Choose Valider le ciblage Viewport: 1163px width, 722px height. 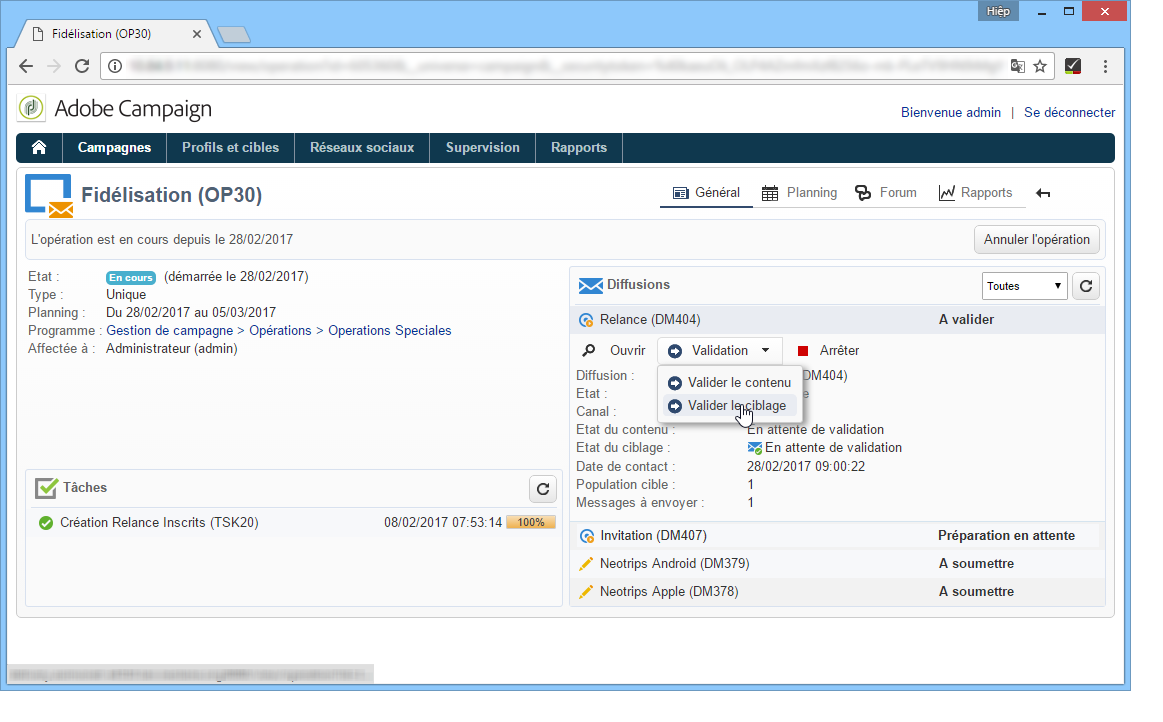(729, 406)
